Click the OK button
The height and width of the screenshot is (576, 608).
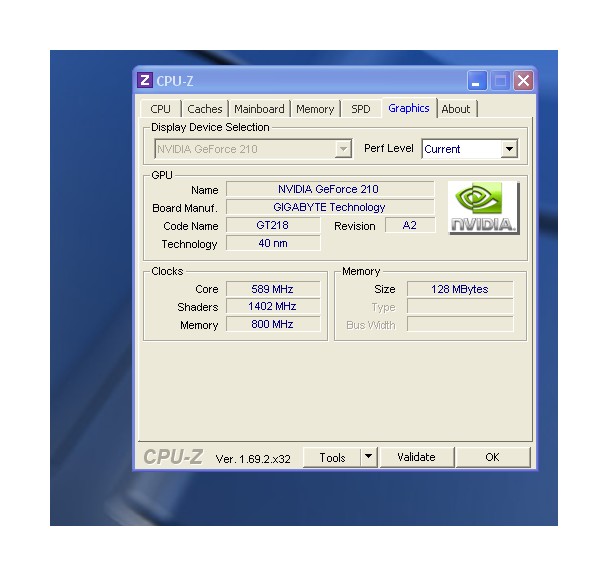(x=492, y=457)
